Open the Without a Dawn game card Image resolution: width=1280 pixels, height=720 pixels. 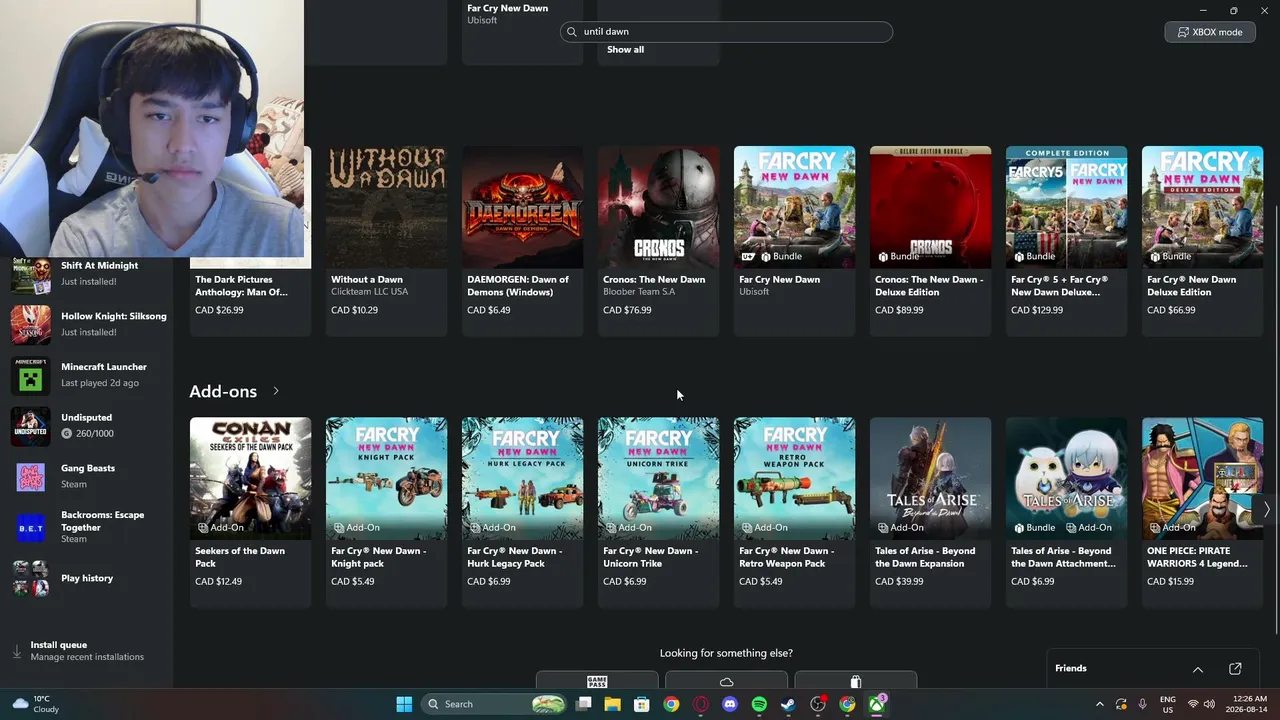pos(386,241)
